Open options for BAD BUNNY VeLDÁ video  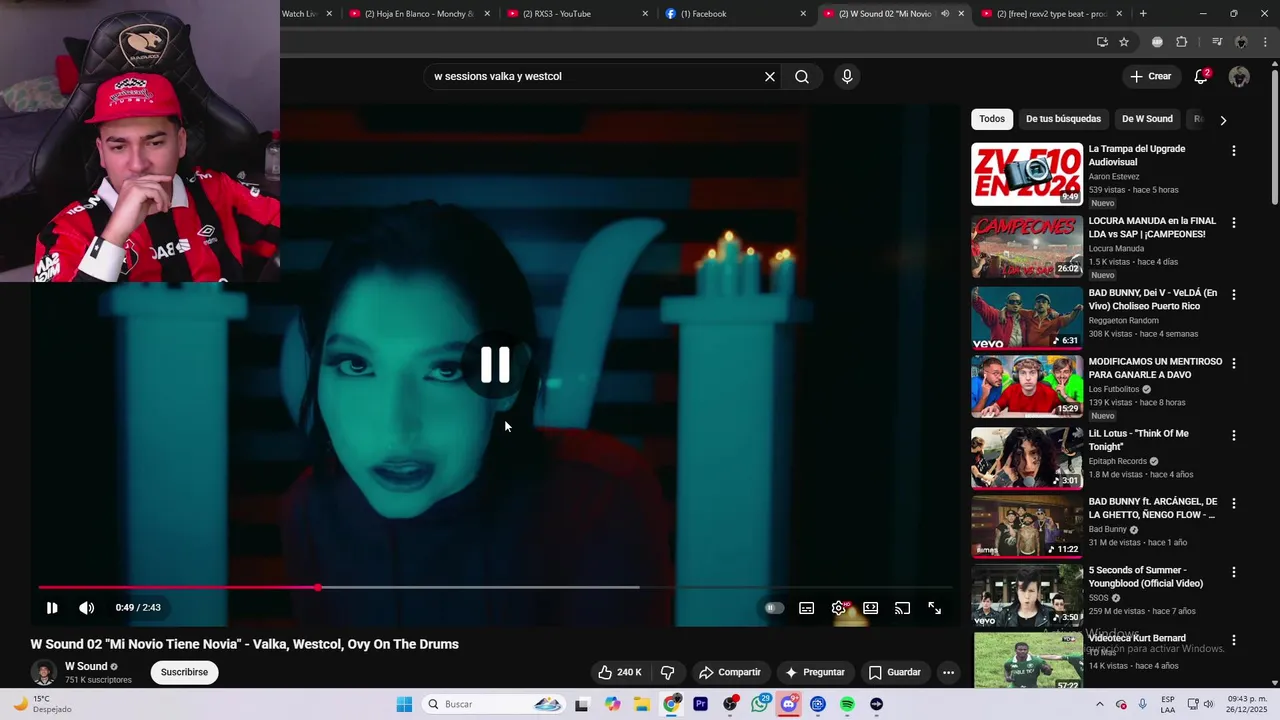[x=1234, y=294]
